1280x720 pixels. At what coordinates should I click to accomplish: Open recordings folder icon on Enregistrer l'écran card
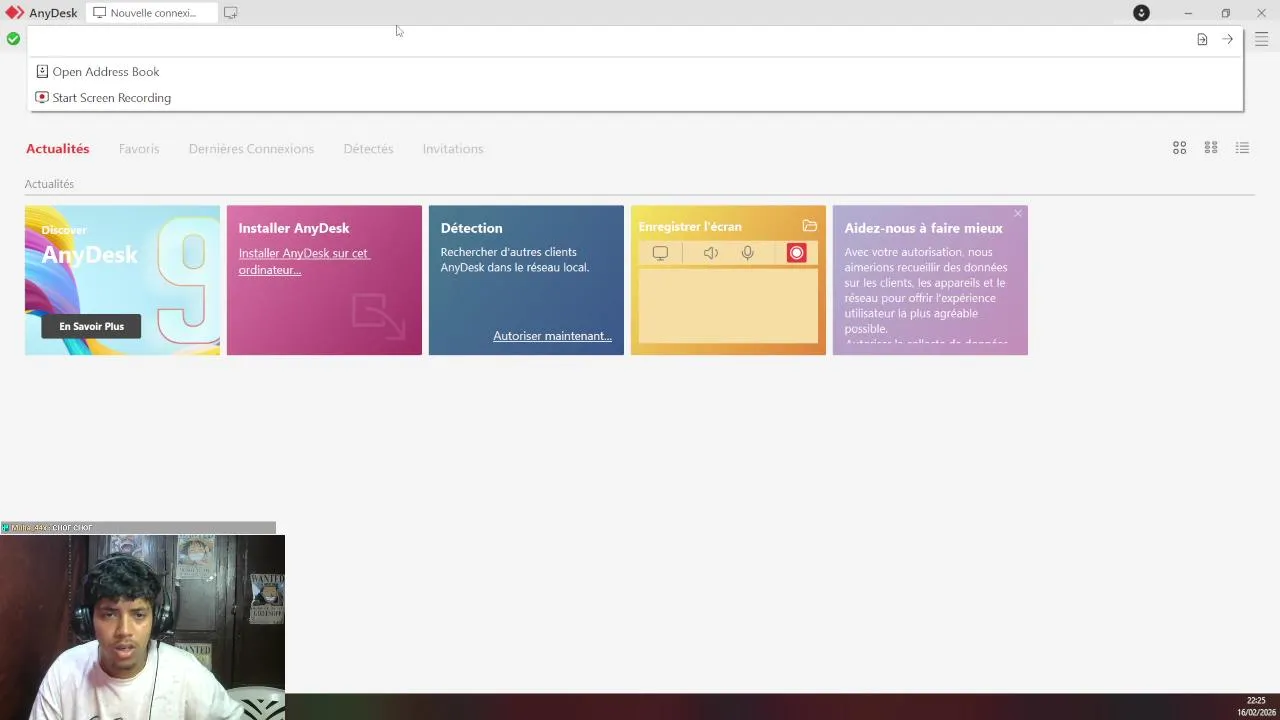click(809, 226)
